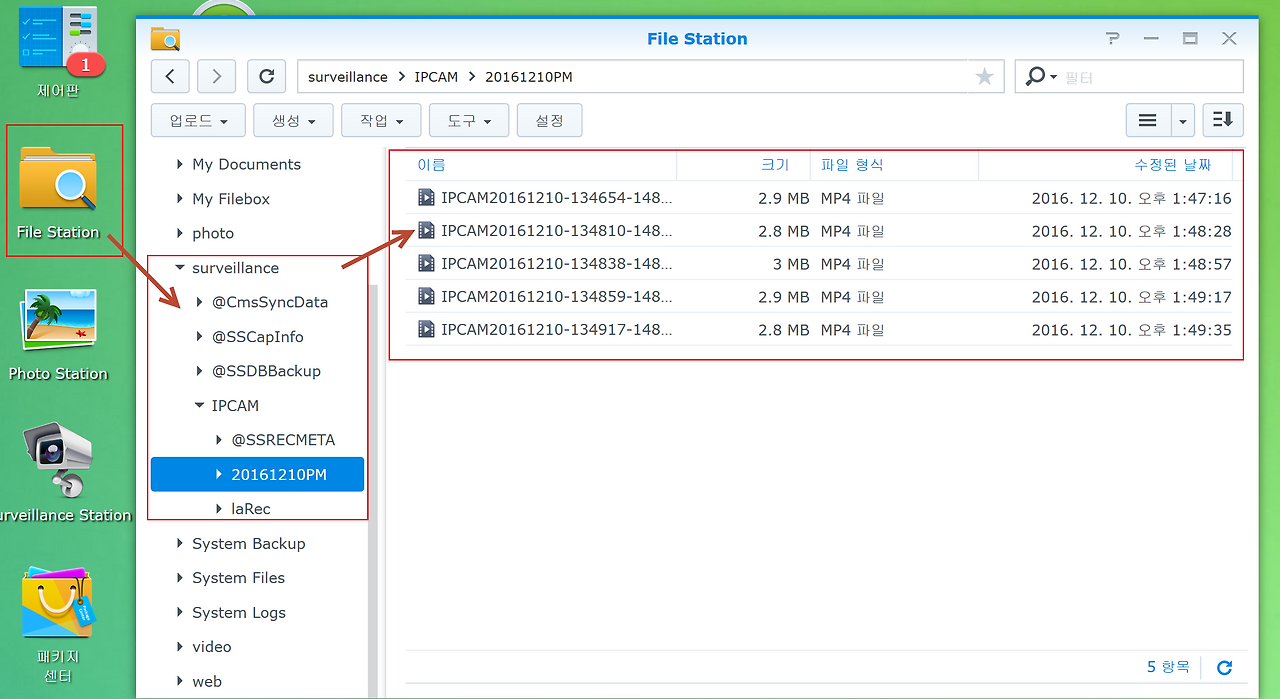Expand the My Documents tree node

[180, 164]
